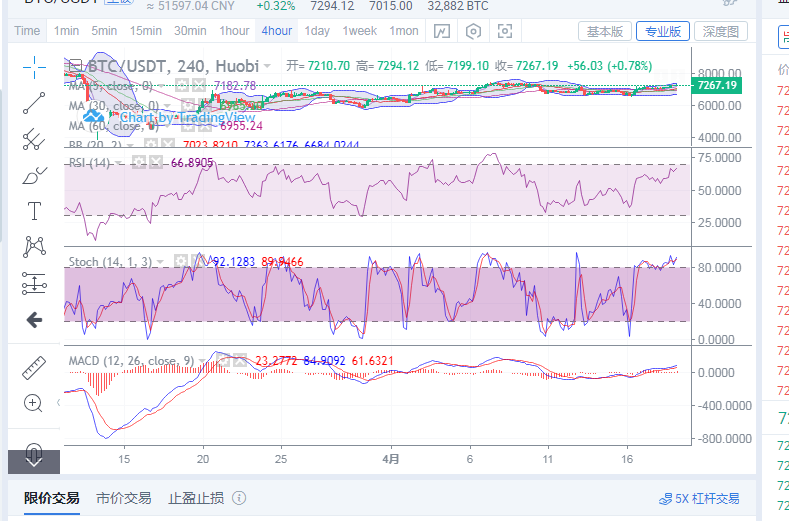The height and width of the screenshot is (521, 789).
Task: Select the brush drawing tool
Action: pos(34,176)
